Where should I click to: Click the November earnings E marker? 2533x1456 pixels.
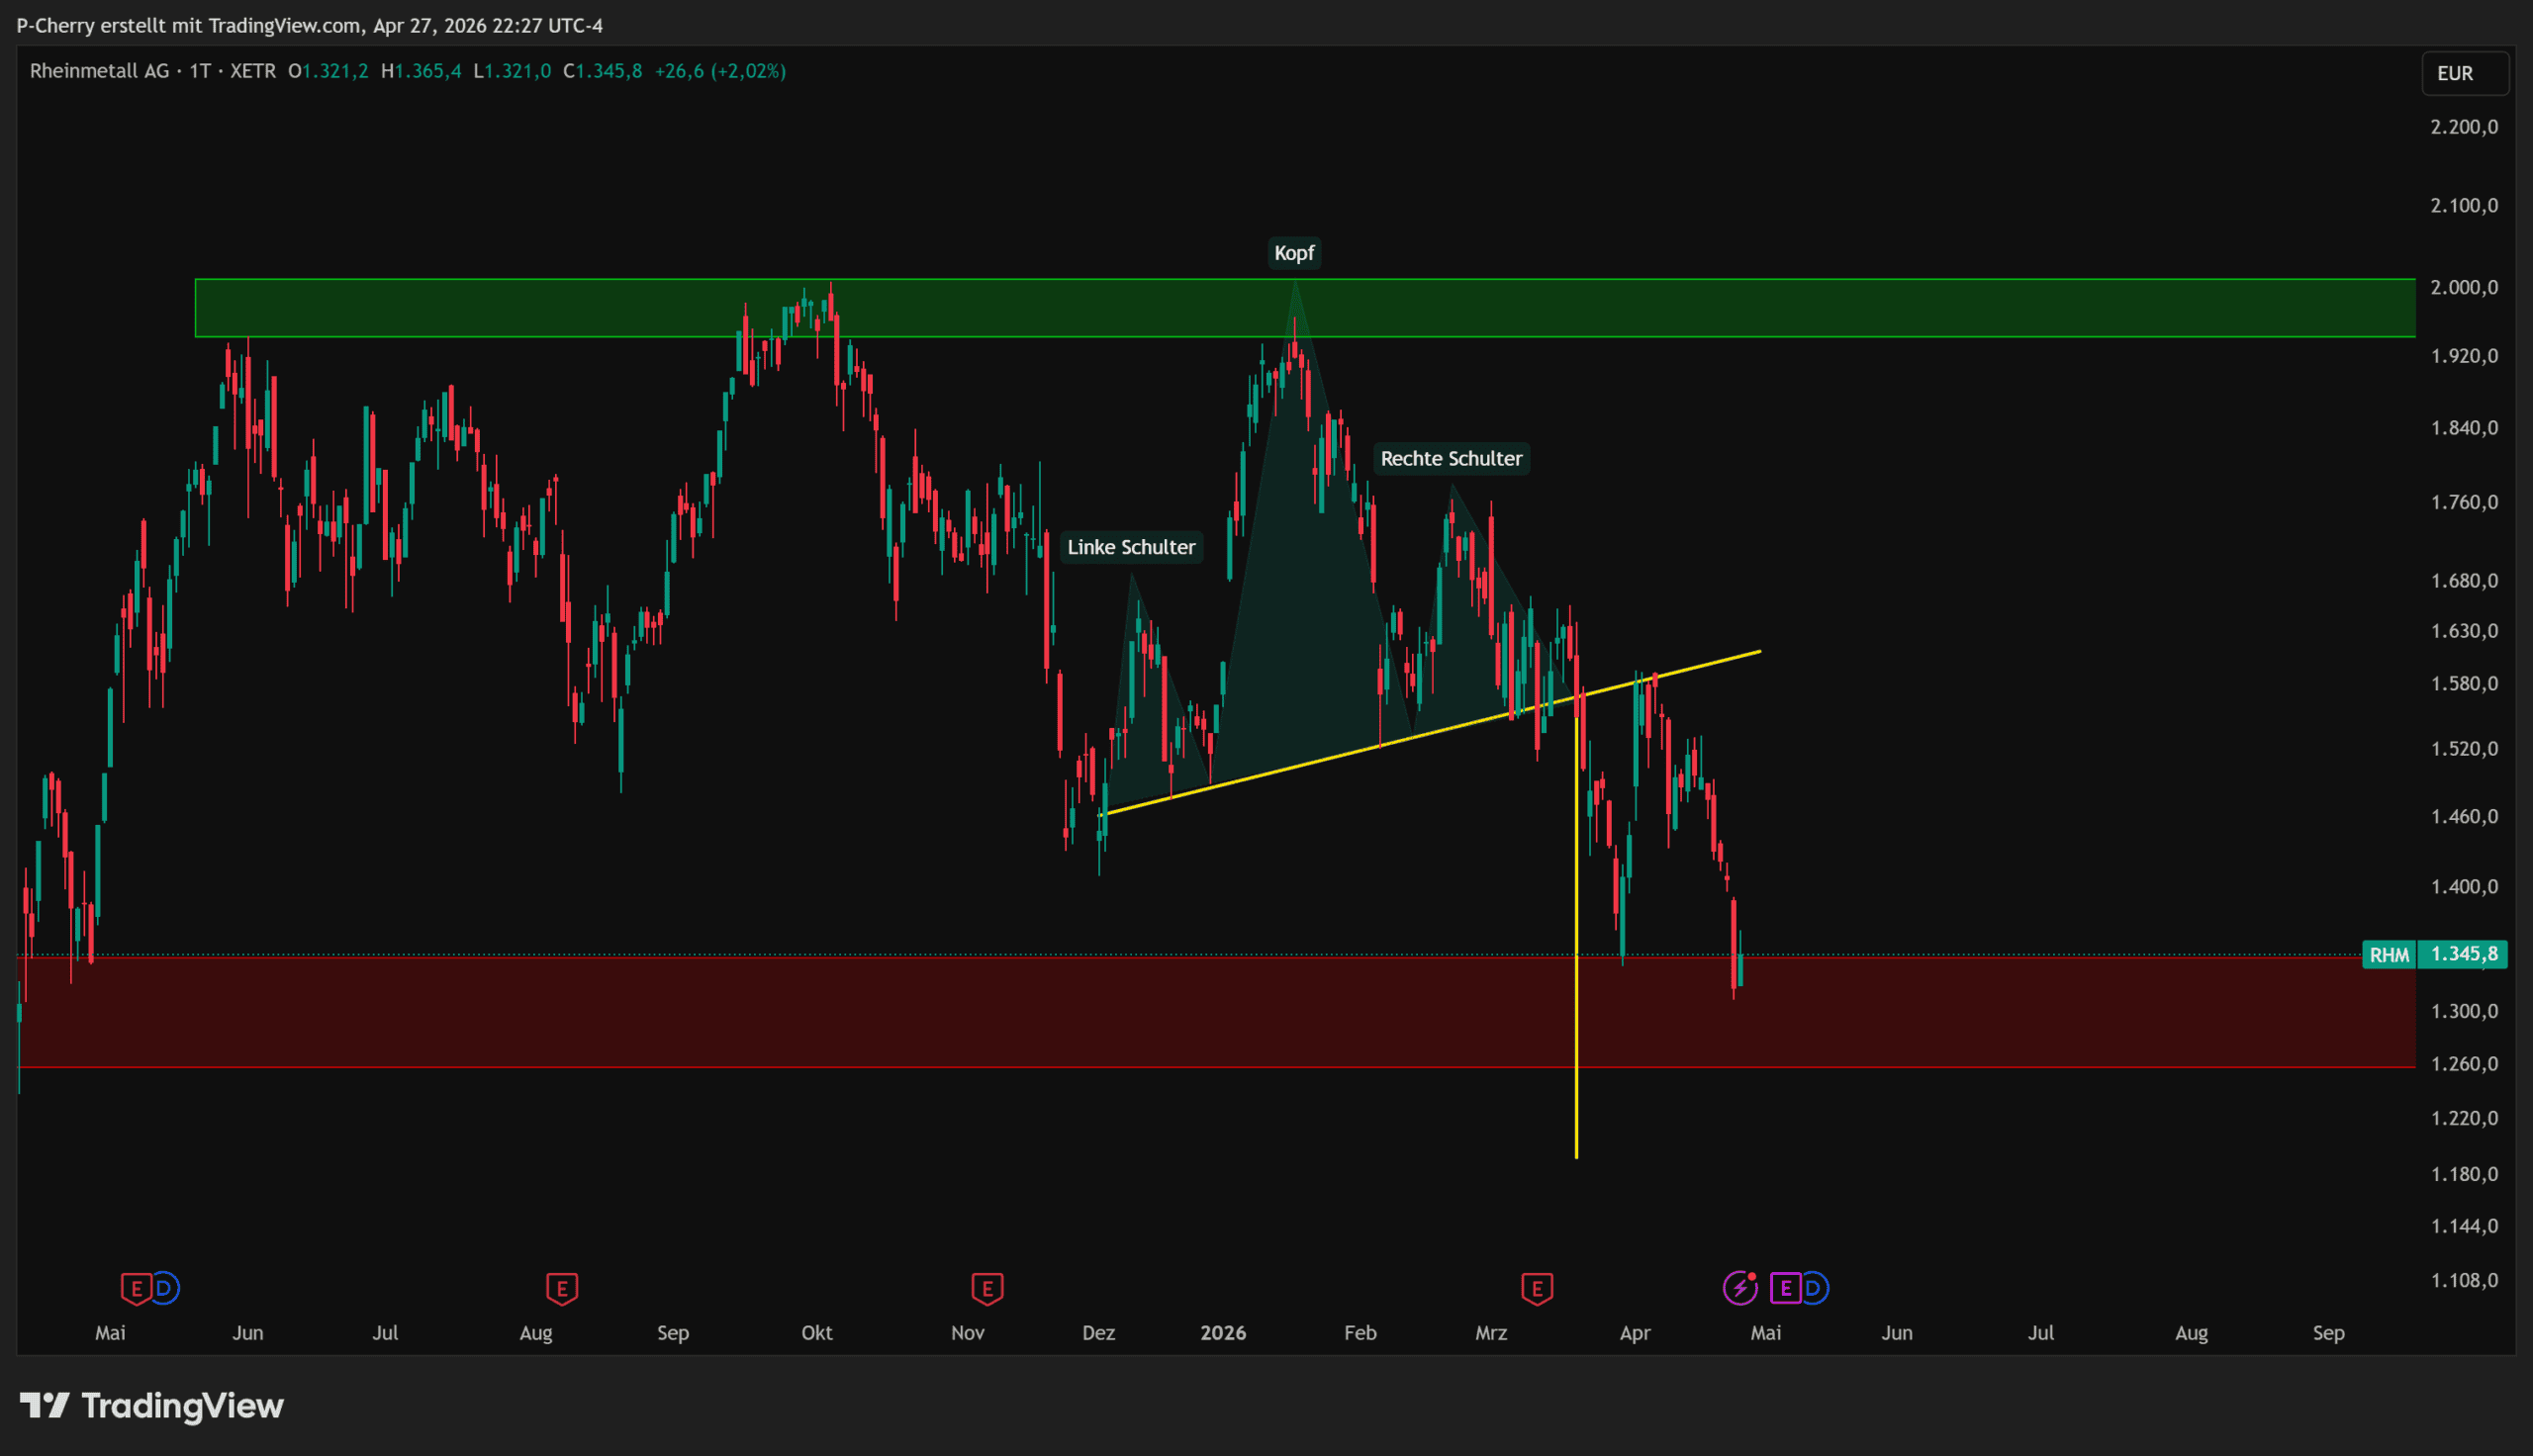[x=987, y=1288]
